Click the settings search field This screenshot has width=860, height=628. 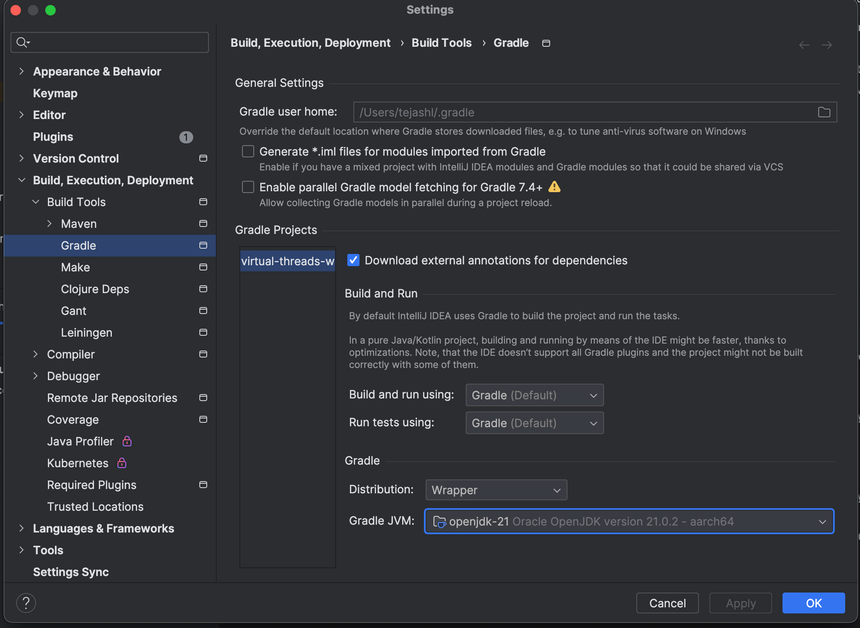click(x=110, y=43)
